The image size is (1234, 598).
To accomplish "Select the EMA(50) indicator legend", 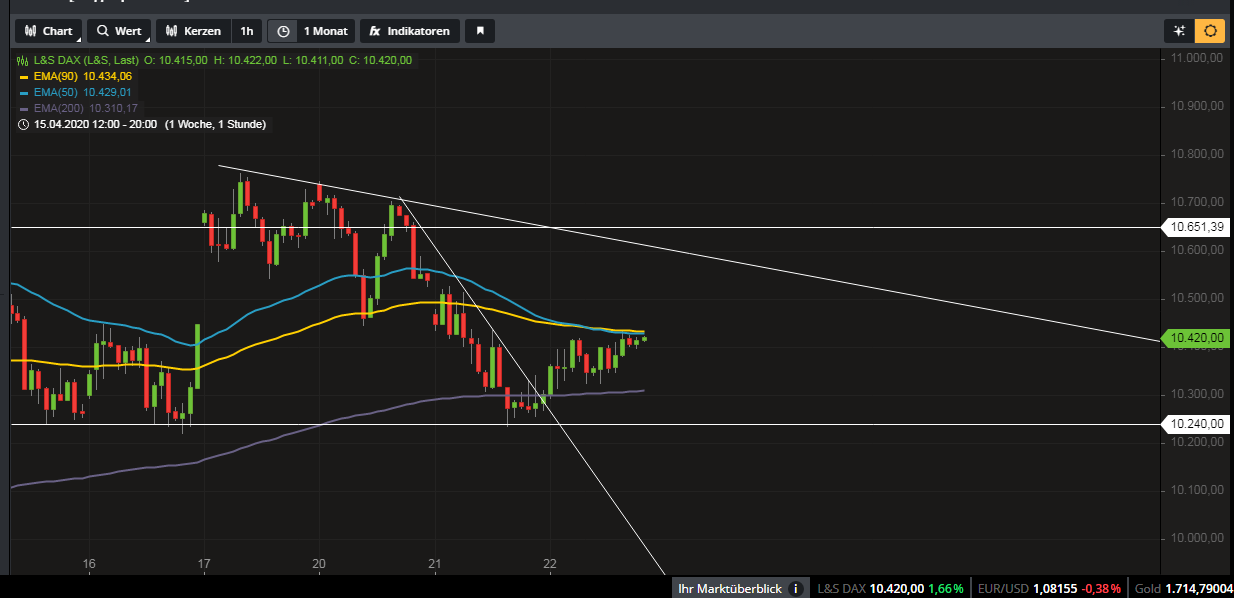I will pos(57,92).
